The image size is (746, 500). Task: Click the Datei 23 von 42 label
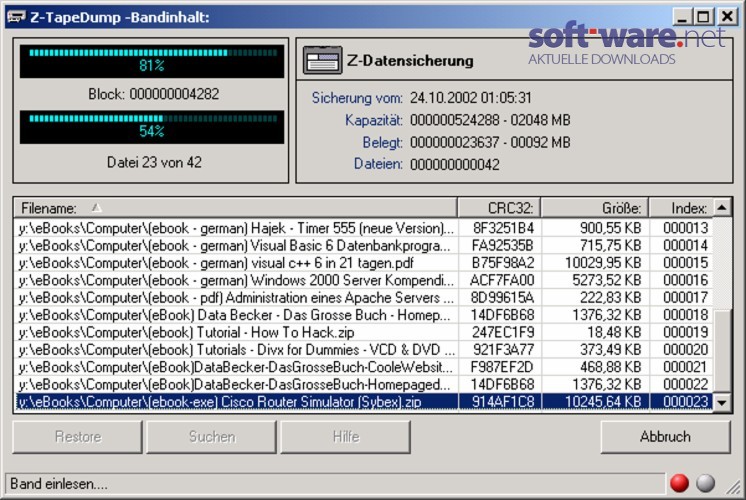(154, 162)
